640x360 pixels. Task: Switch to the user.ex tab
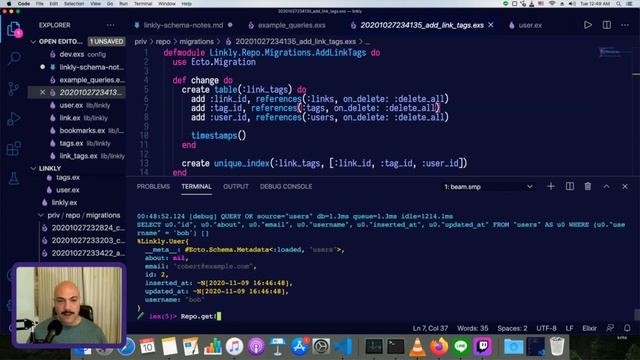[x=530, y=25]
